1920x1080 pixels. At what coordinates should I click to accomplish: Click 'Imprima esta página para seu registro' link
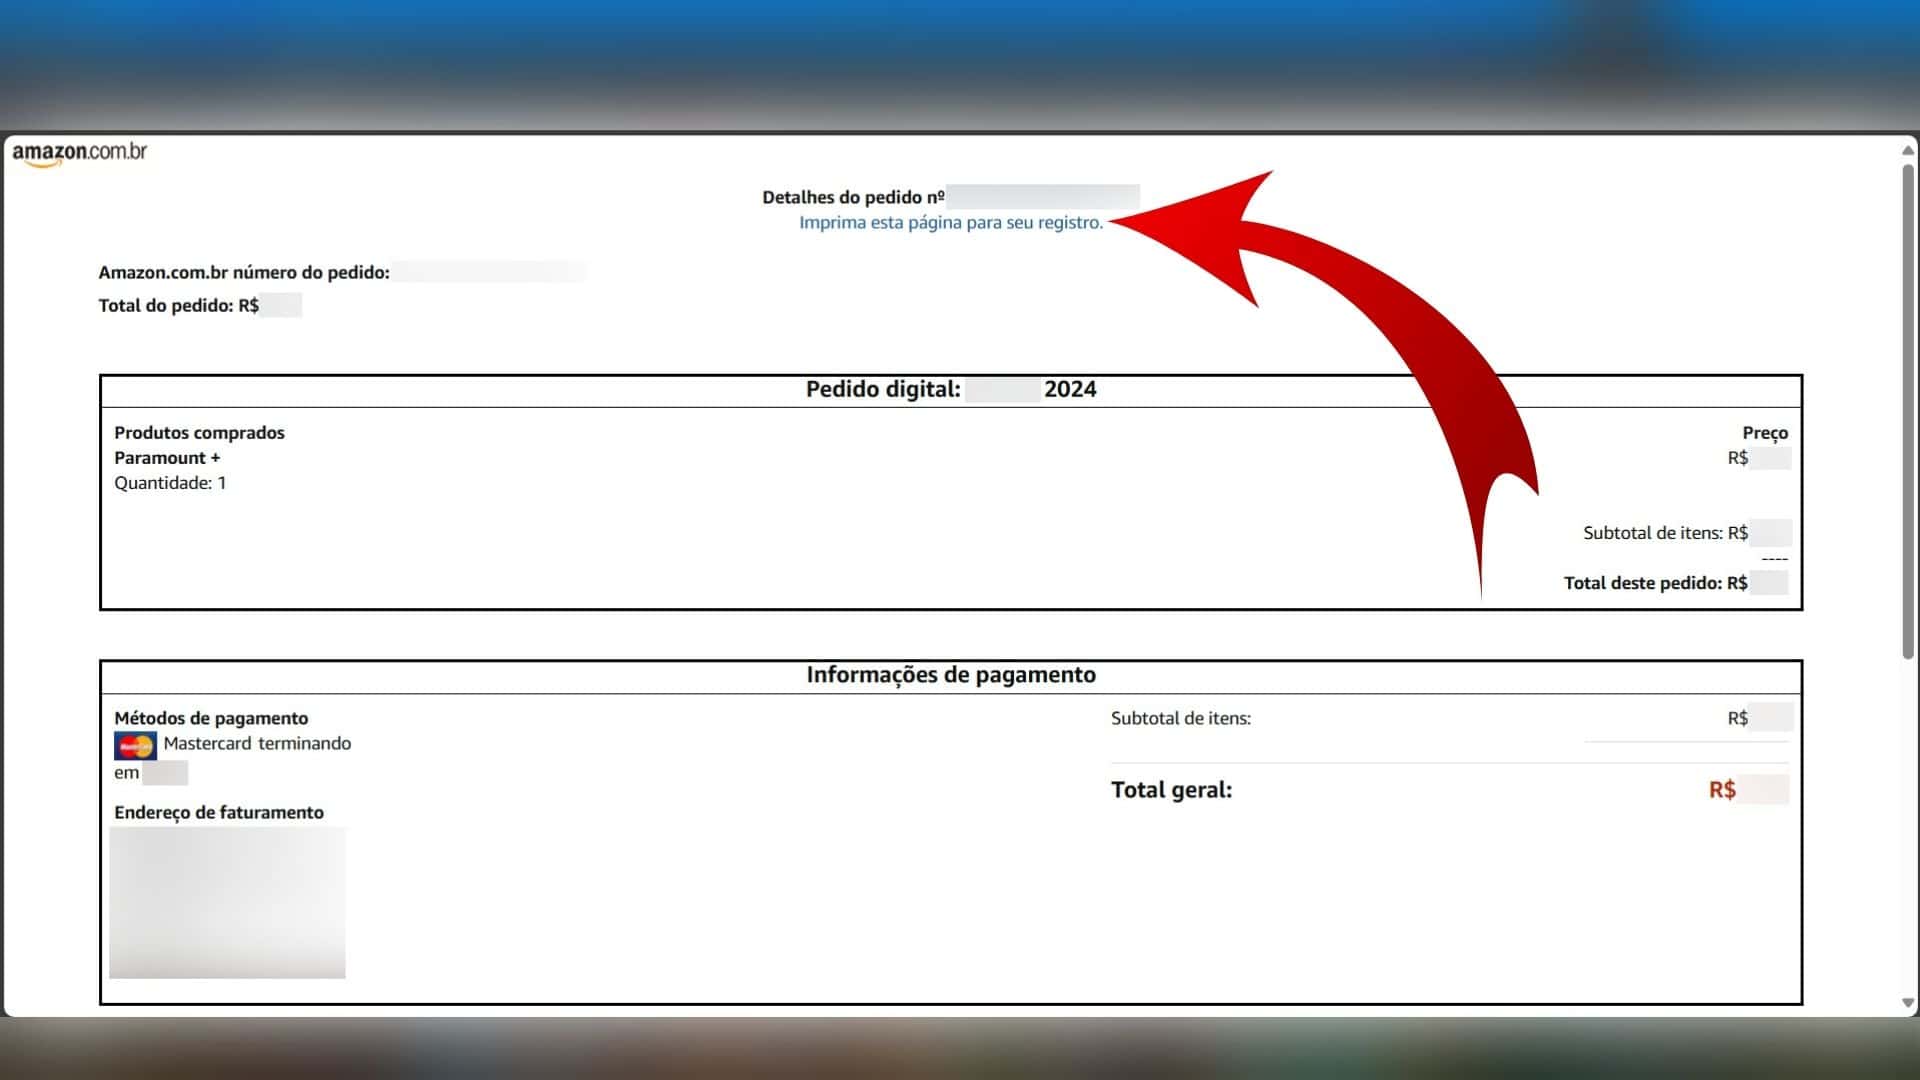click(951, 222)
